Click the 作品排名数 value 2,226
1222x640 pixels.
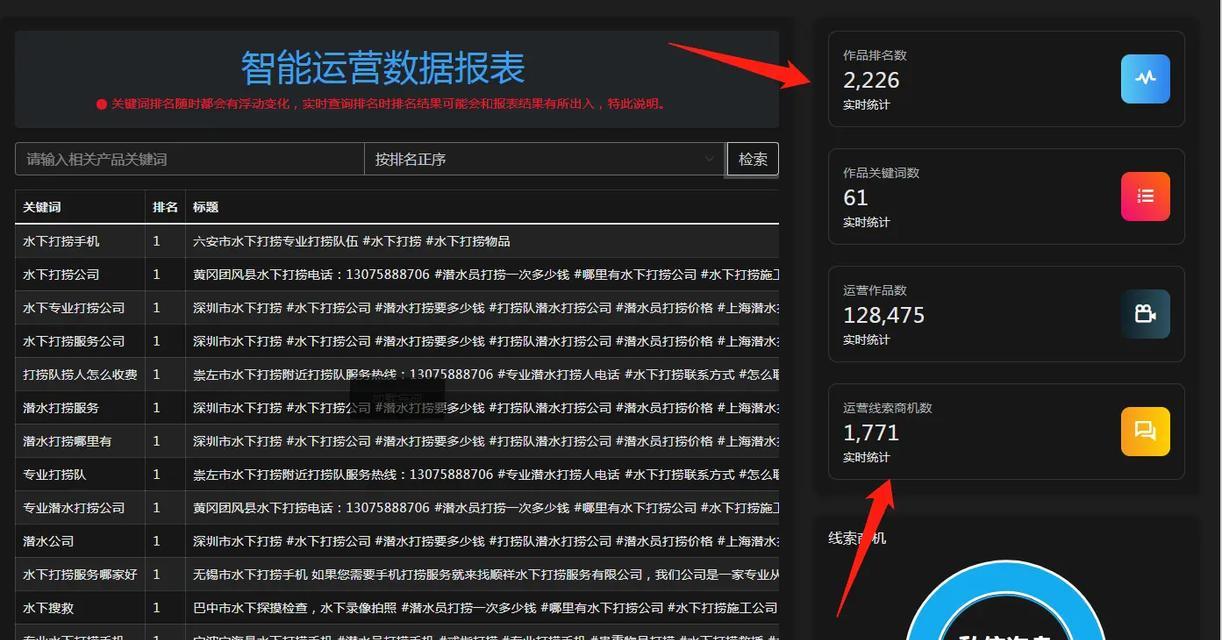click(x=871, y=80)
